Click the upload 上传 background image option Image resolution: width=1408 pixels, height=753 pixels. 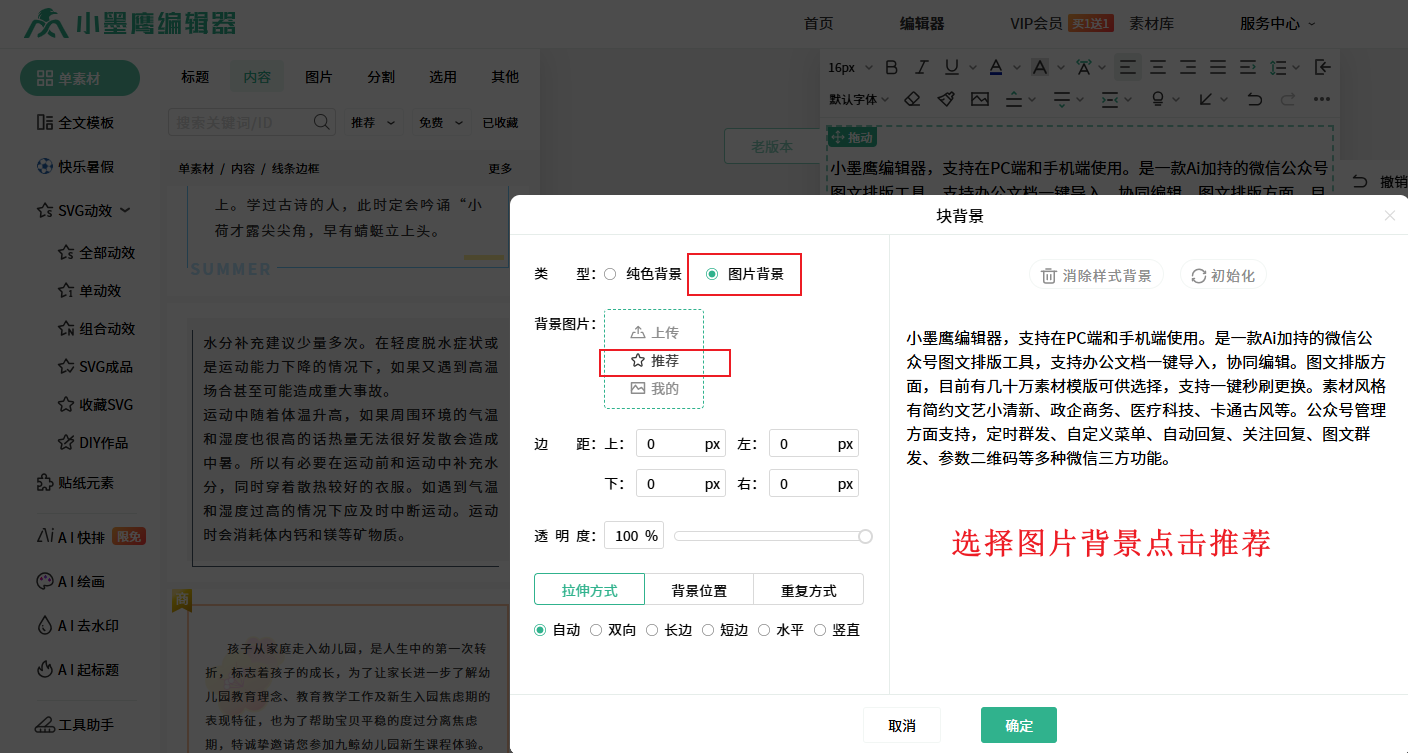pos(654,332)
